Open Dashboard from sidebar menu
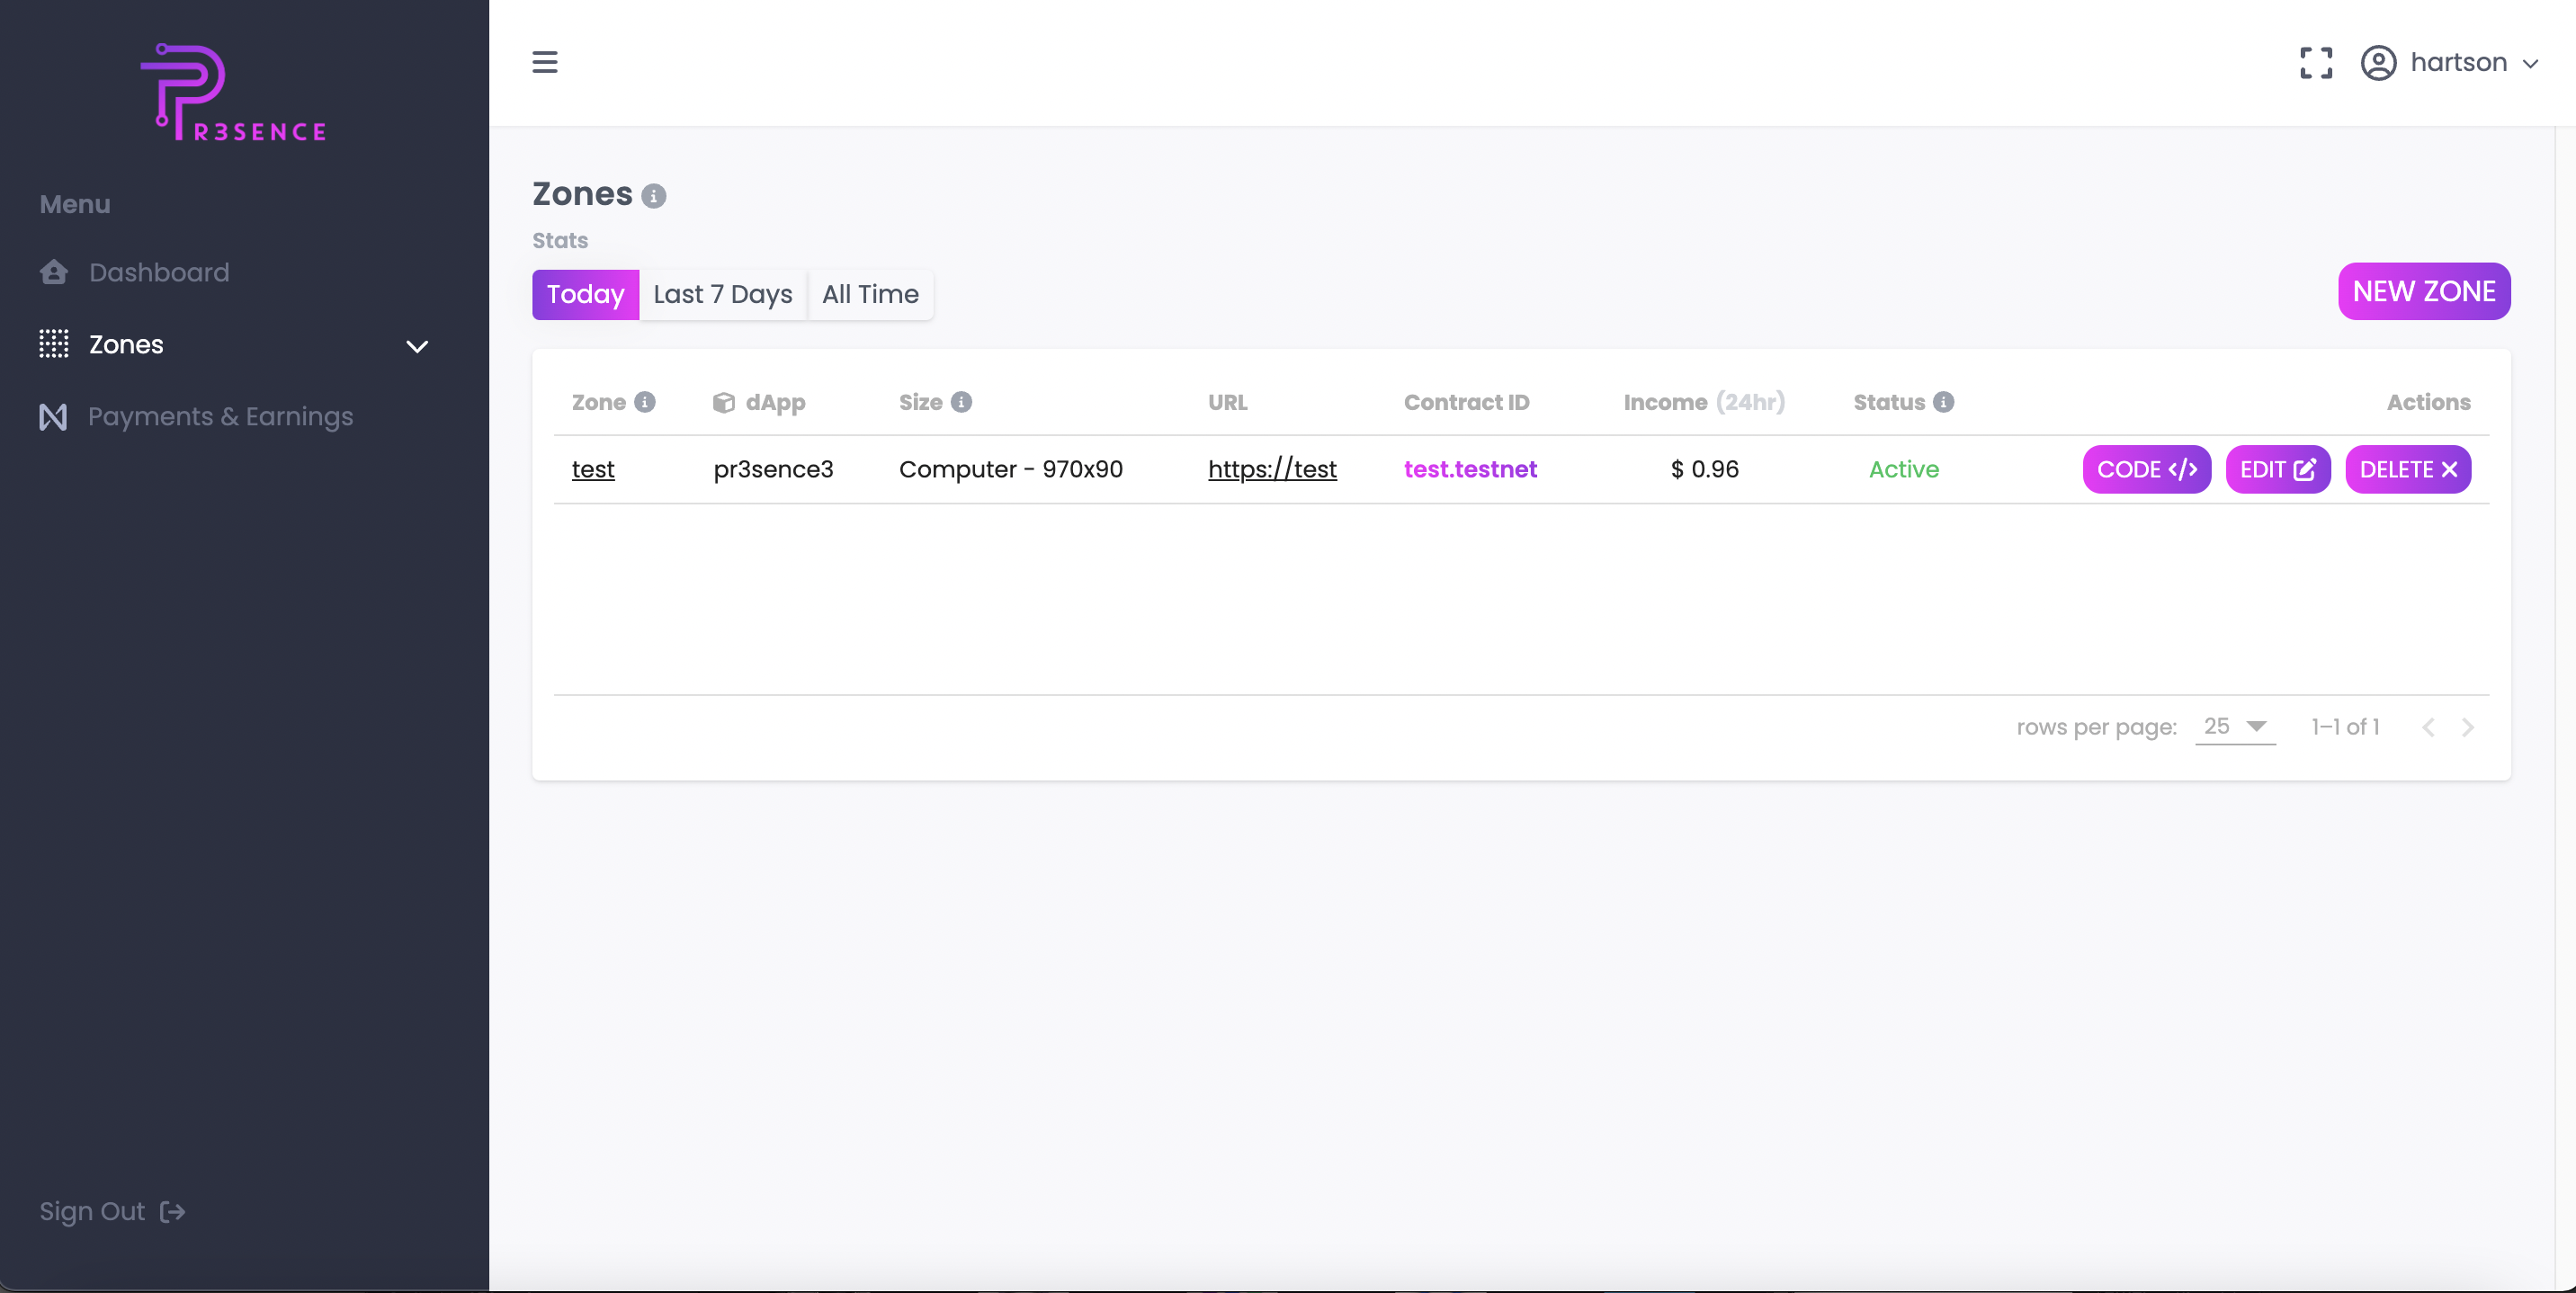The height and width of the screenshot is (1293, 2576). (159, 272)
